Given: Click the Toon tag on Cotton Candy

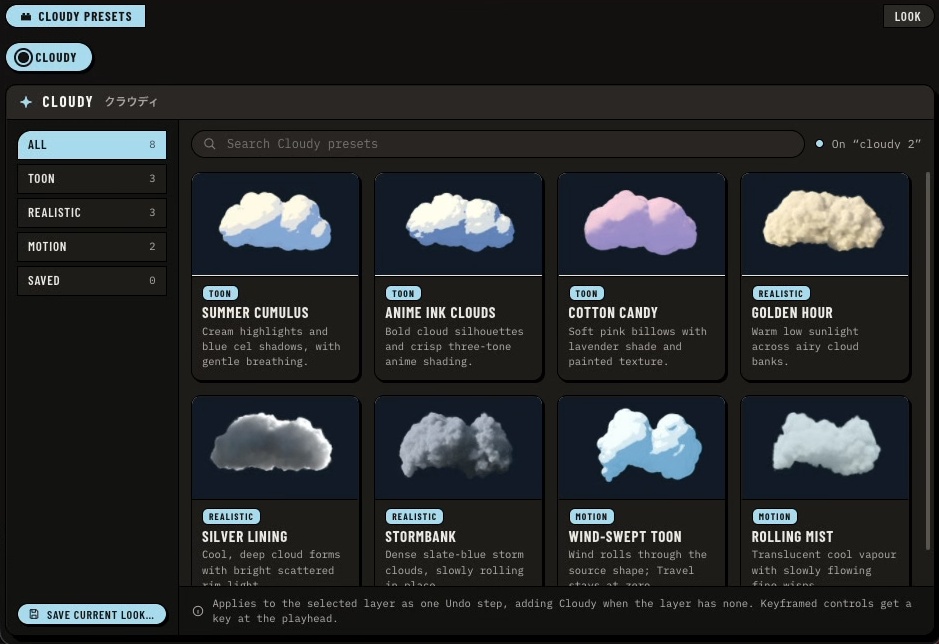Looking at the screenshot, I should coord(586,294).
